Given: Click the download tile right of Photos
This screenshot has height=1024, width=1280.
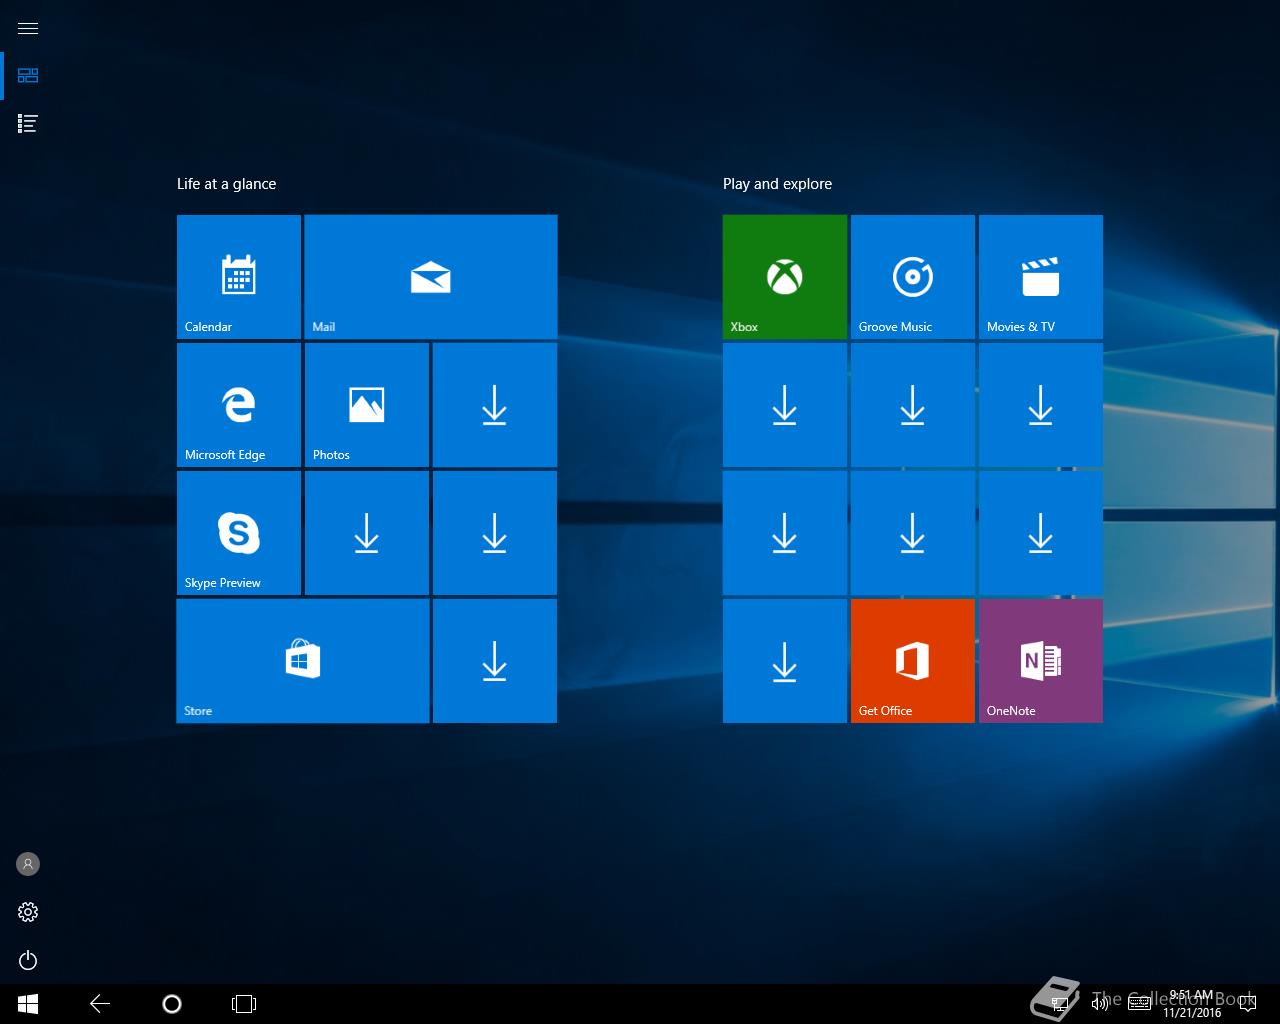Looking at the screenshot, I should tap(495, 405).
